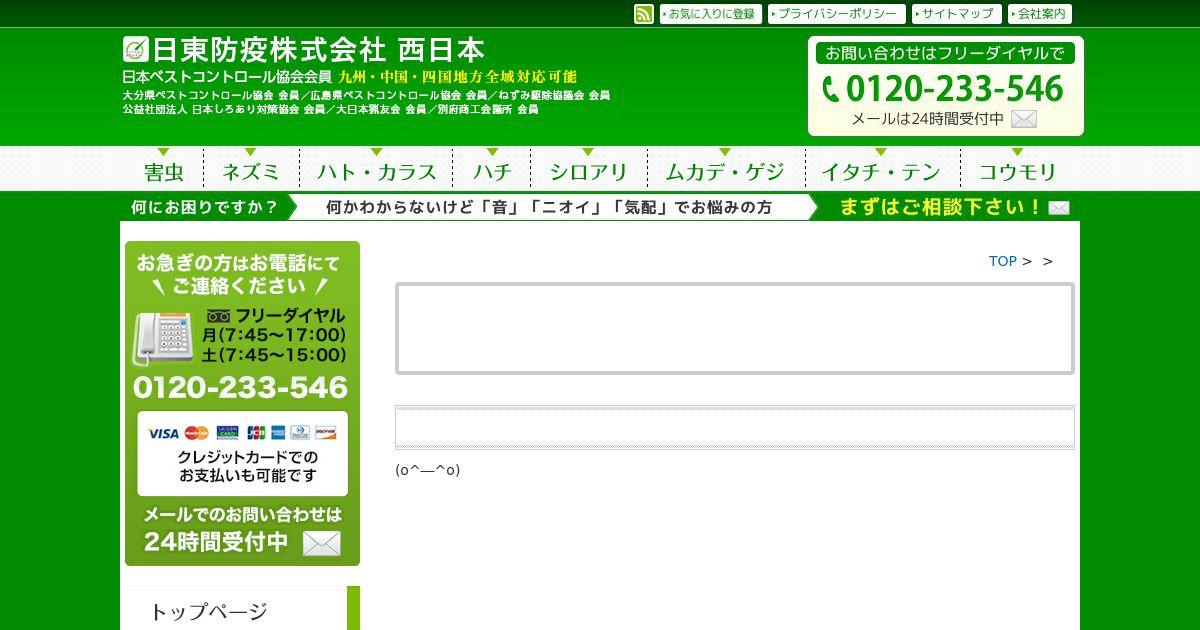Open the プライバシーポリシー page
This screenshot has height=630, width=1200.
837,14
